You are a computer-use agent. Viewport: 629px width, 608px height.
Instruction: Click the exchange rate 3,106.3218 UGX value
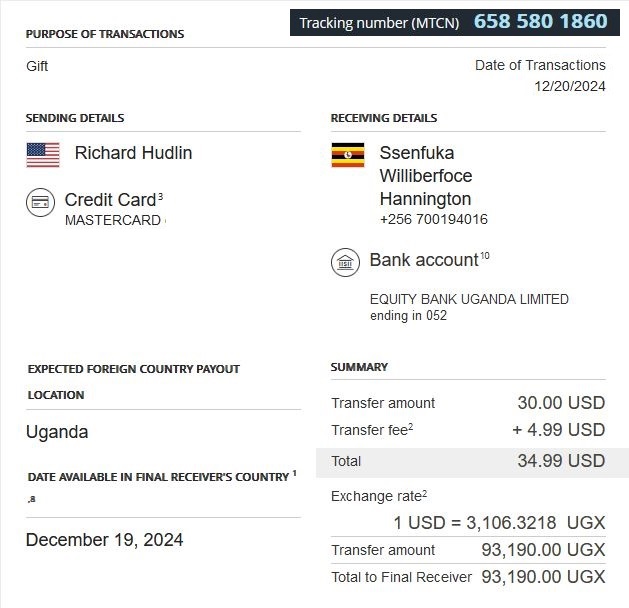click(498, 522)
